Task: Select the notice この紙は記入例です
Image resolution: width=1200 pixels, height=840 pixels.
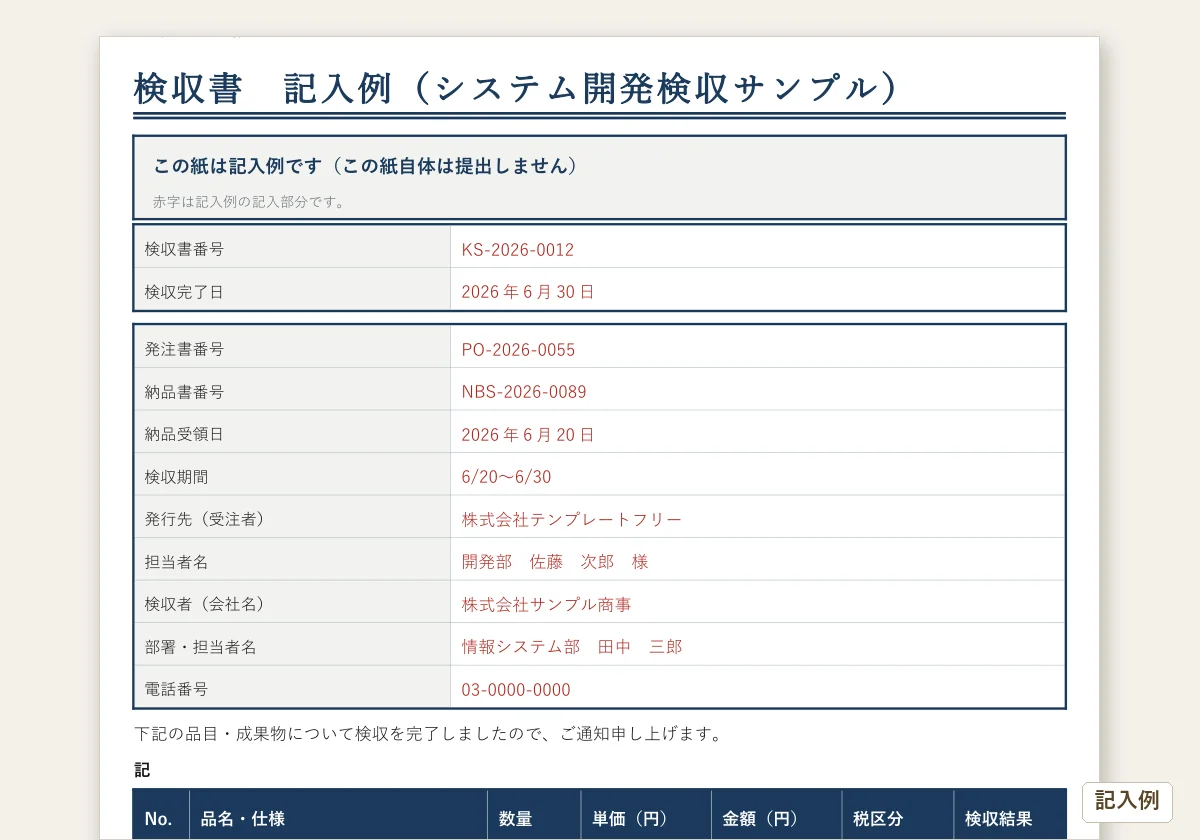Action: click(x=366, y=166)
